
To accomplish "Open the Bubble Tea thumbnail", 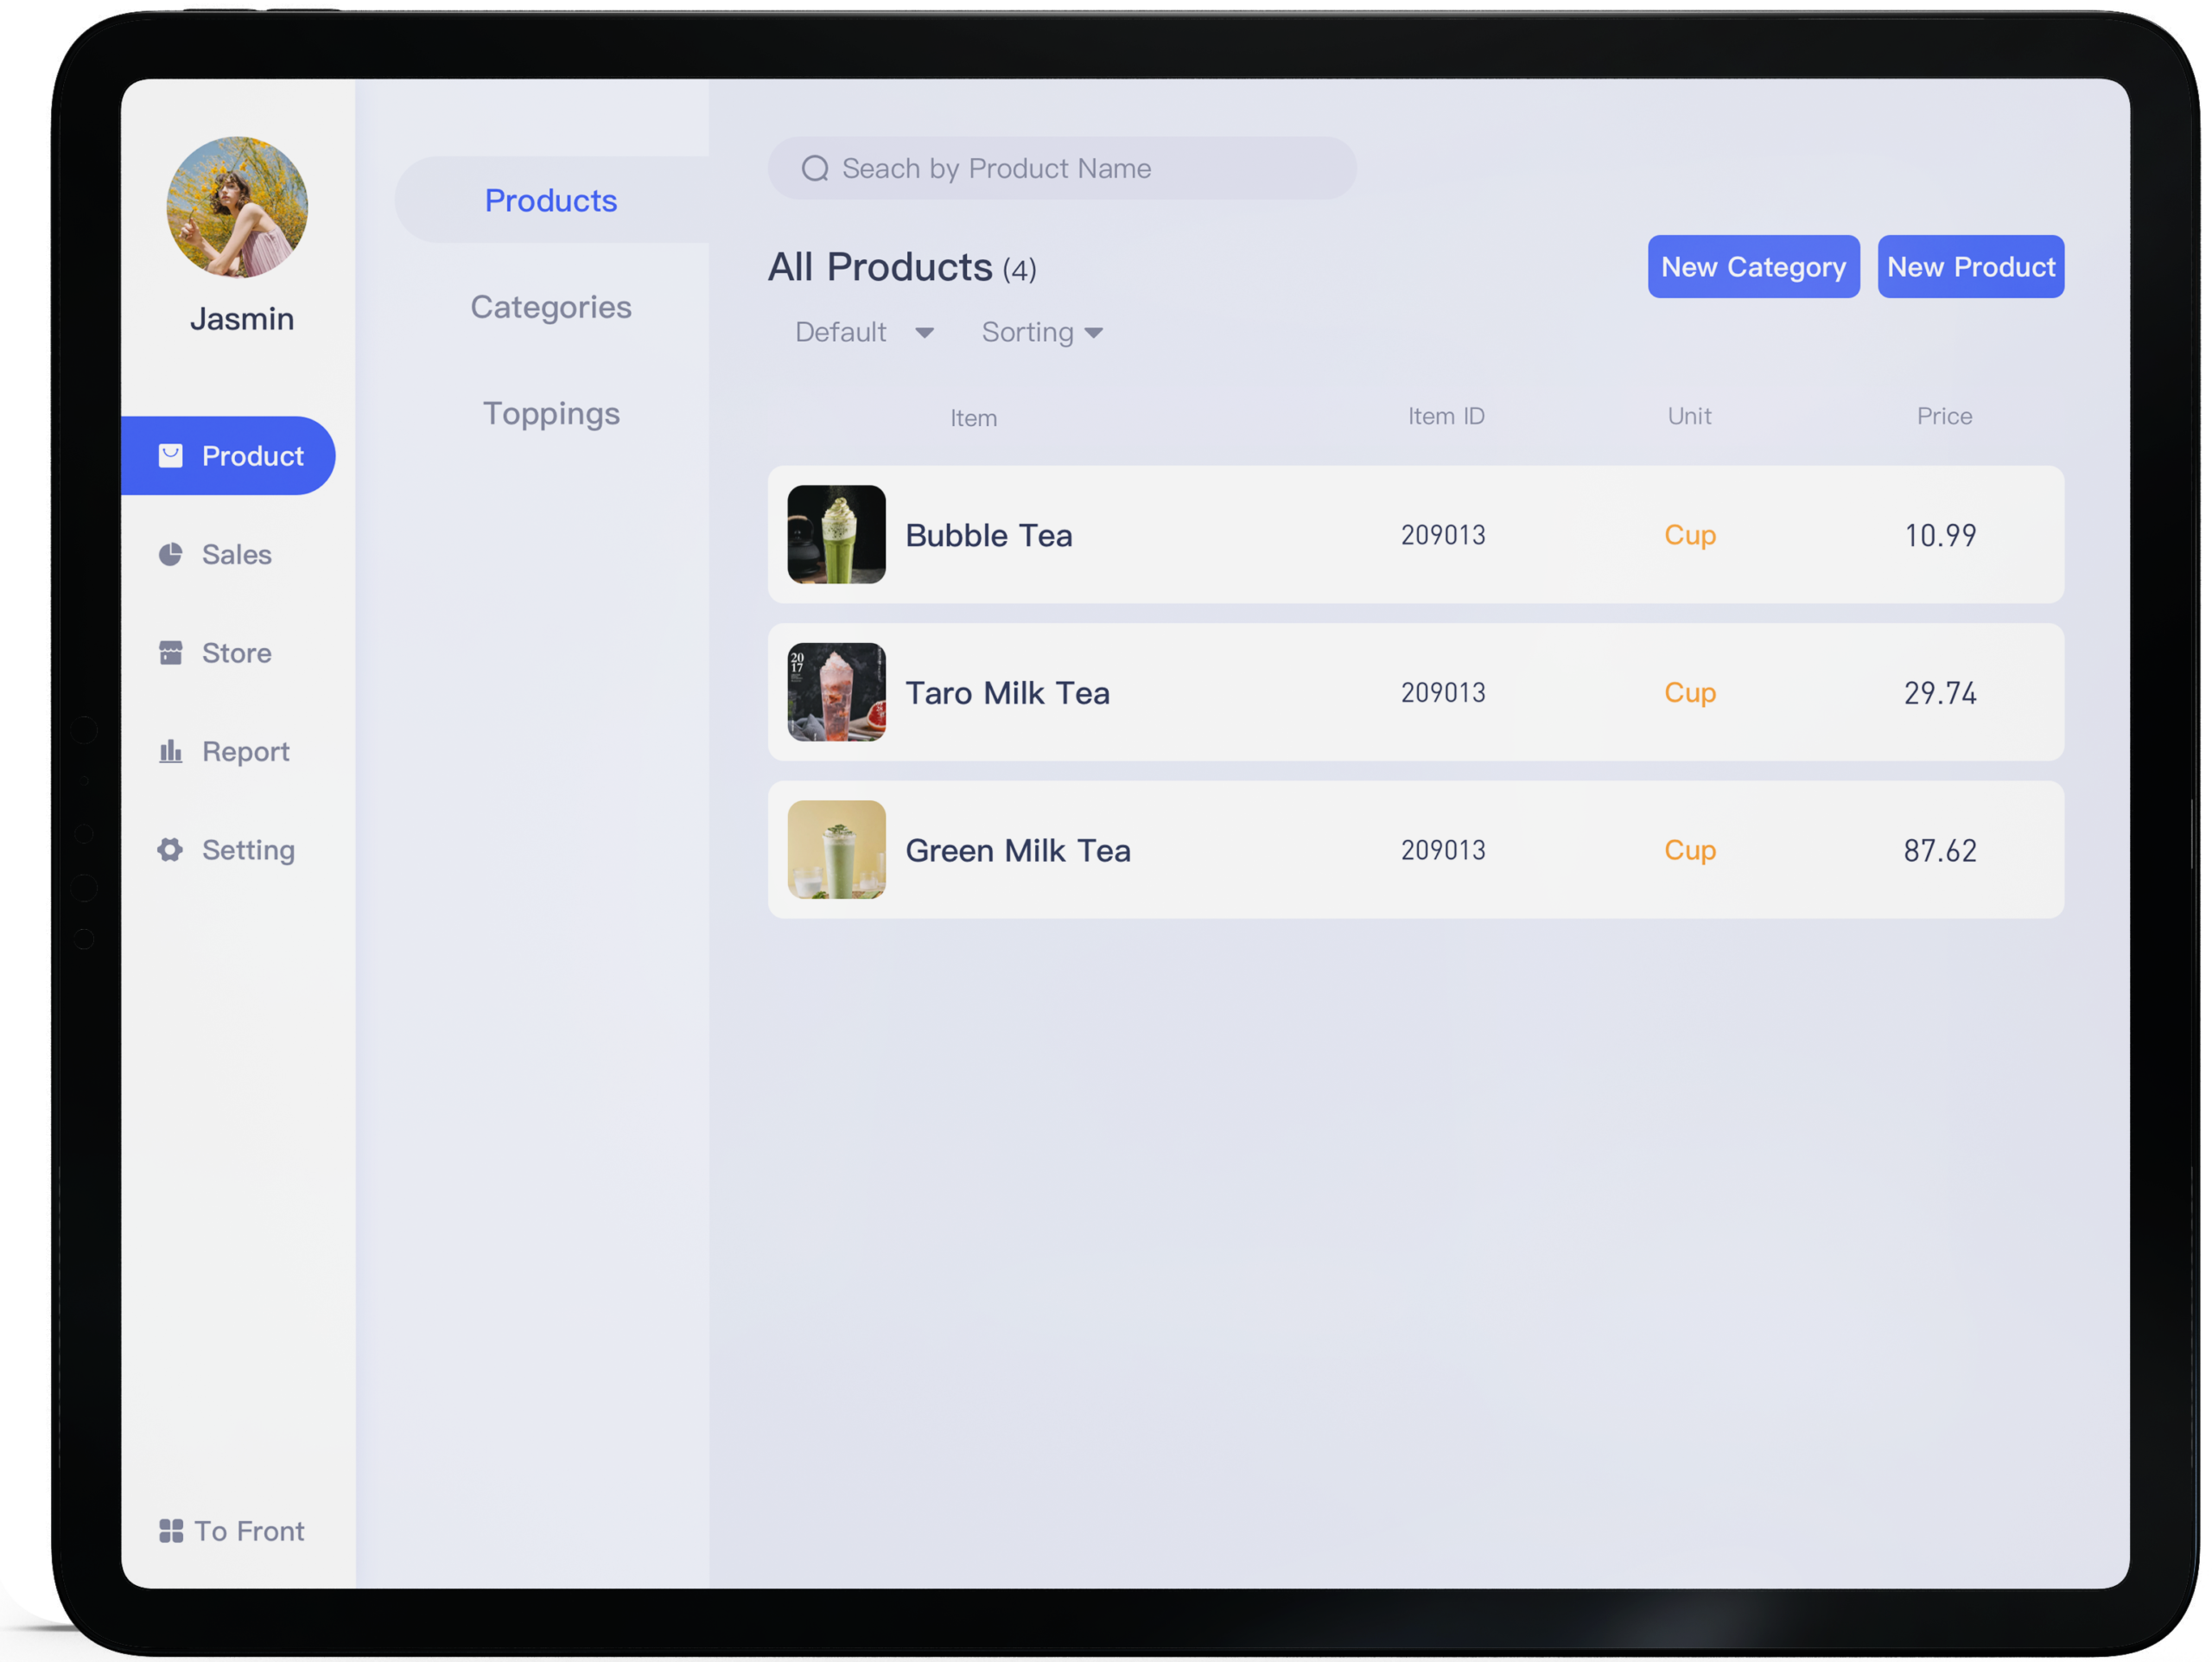I will coord(836,535).
